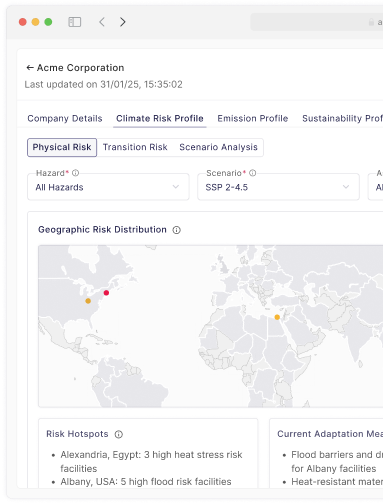Switch to the Emission Profile tab
Viewport: 383px width, 504px height.
(x=253, y=118)
